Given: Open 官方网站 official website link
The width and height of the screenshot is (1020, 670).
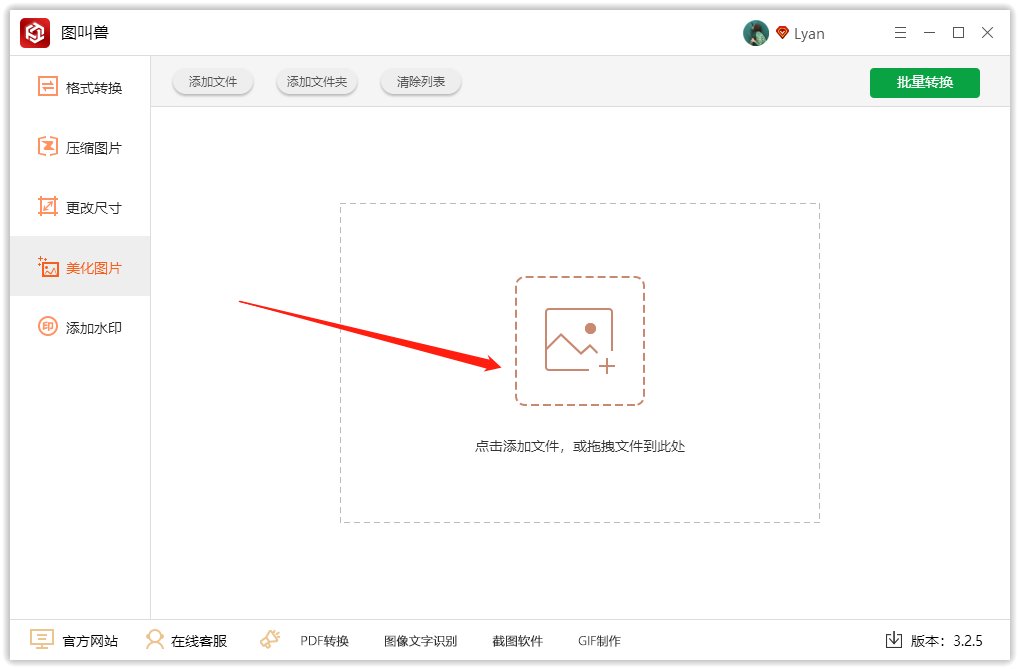Looking at the screenshot, I should coord(74,641).
